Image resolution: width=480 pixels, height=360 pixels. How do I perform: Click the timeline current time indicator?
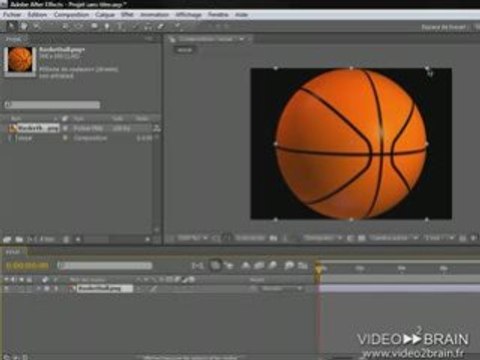(x=318, y=268)
